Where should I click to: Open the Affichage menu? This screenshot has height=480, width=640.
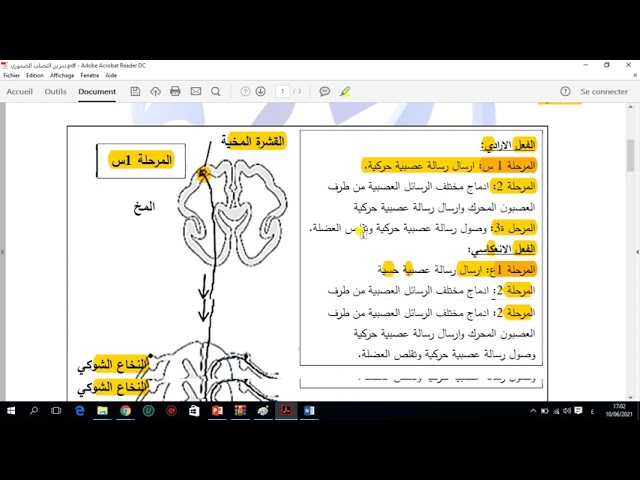(x=62, y=76)
